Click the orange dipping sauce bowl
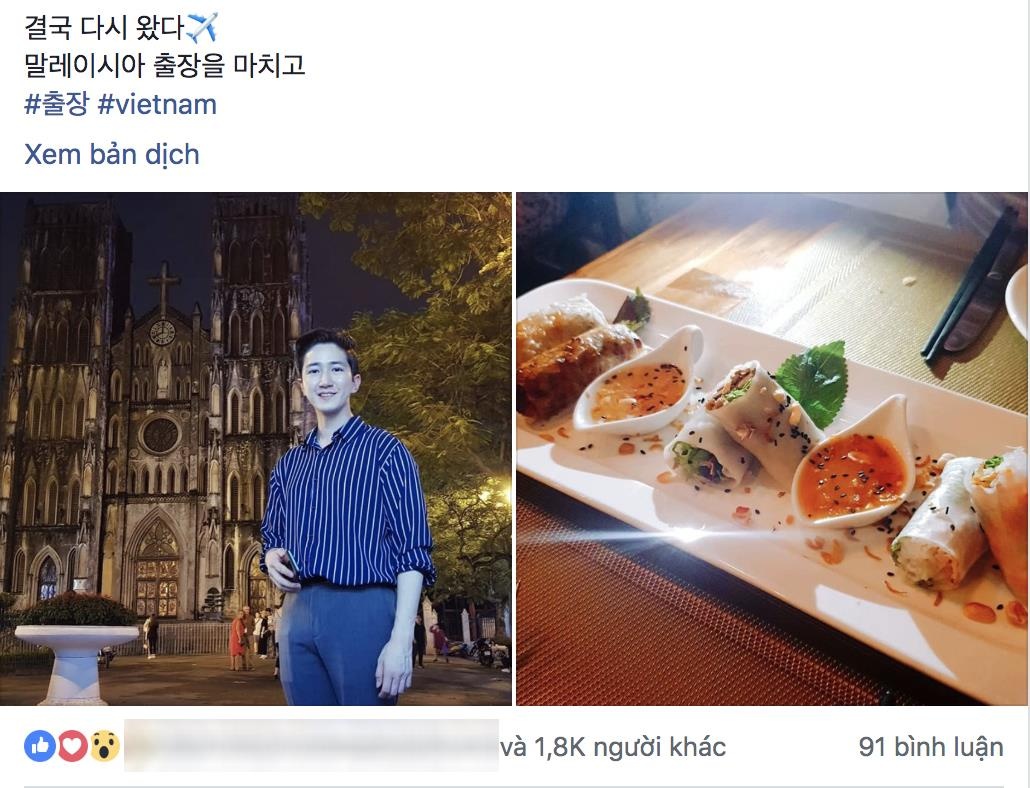This screenshot has width=1030, height=788. coord(852,475)
